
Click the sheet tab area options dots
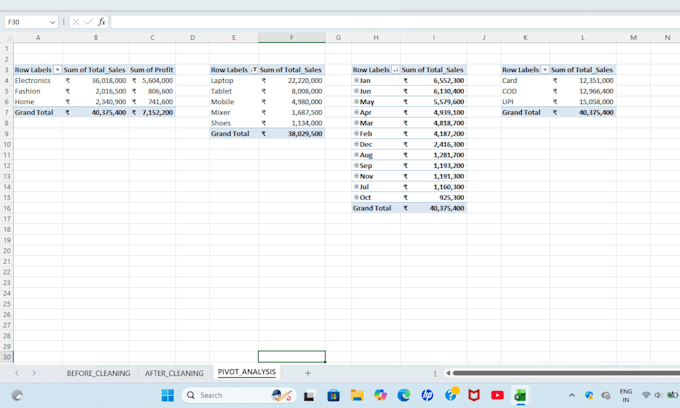pos(435,373)
